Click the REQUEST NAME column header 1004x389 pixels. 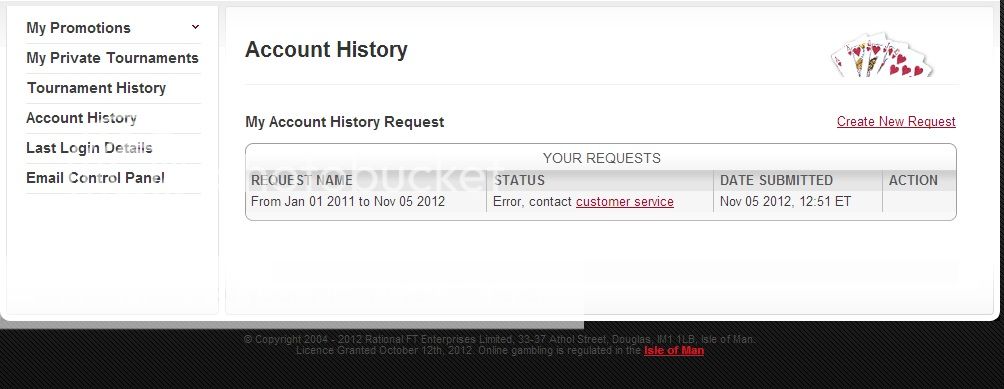(x=302, y=180)
